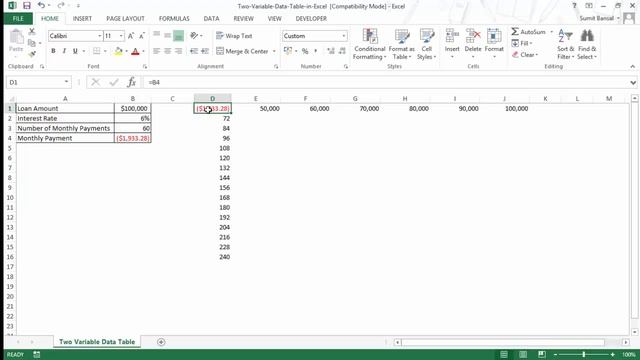Apply yellow fill color to cell
Viewport: 640px width, 360px height.
pyautogui.click(x=118, y=51)
